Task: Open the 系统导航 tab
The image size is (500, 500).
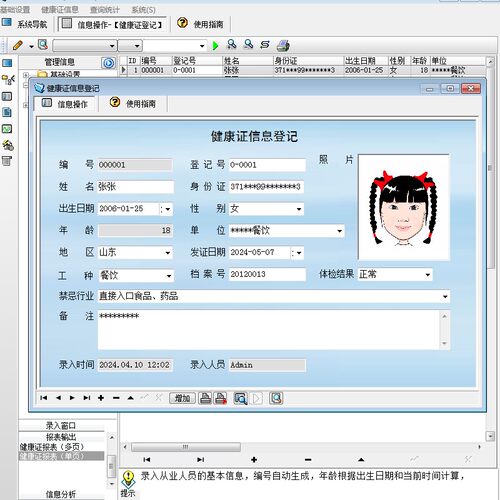Action: [25, 24]
